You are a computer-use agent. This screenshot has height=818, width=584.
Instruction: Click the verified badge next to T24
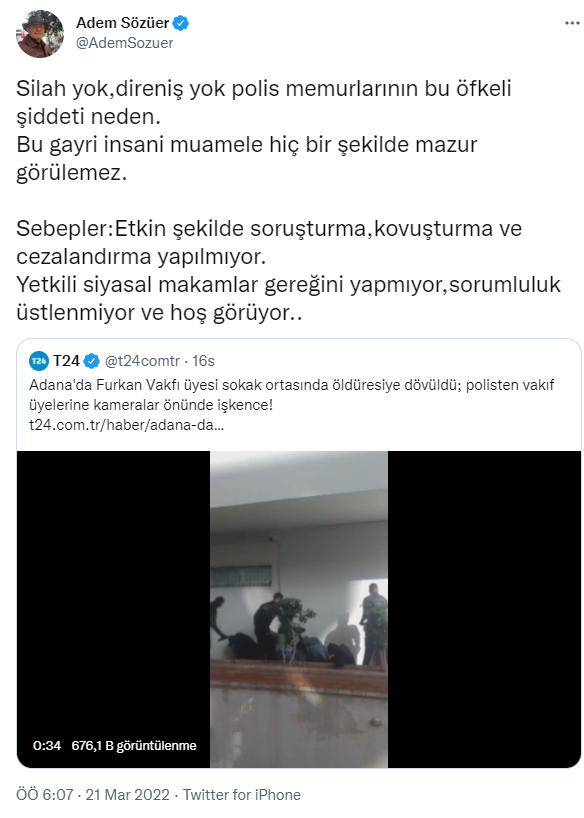91,360
